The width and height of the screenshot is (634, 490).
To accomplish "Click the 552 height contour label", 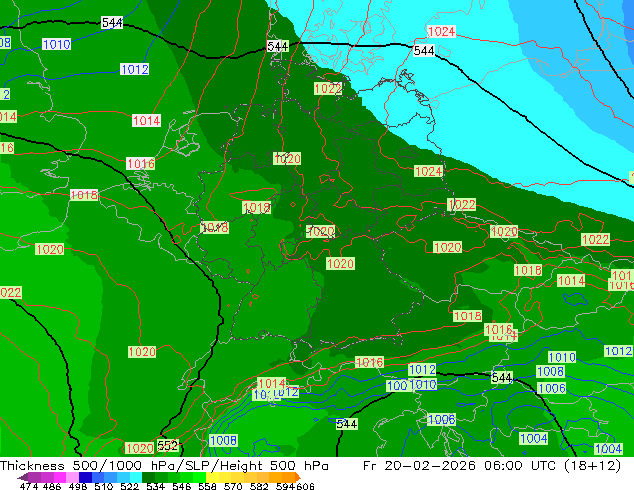I will click(168, 446).
